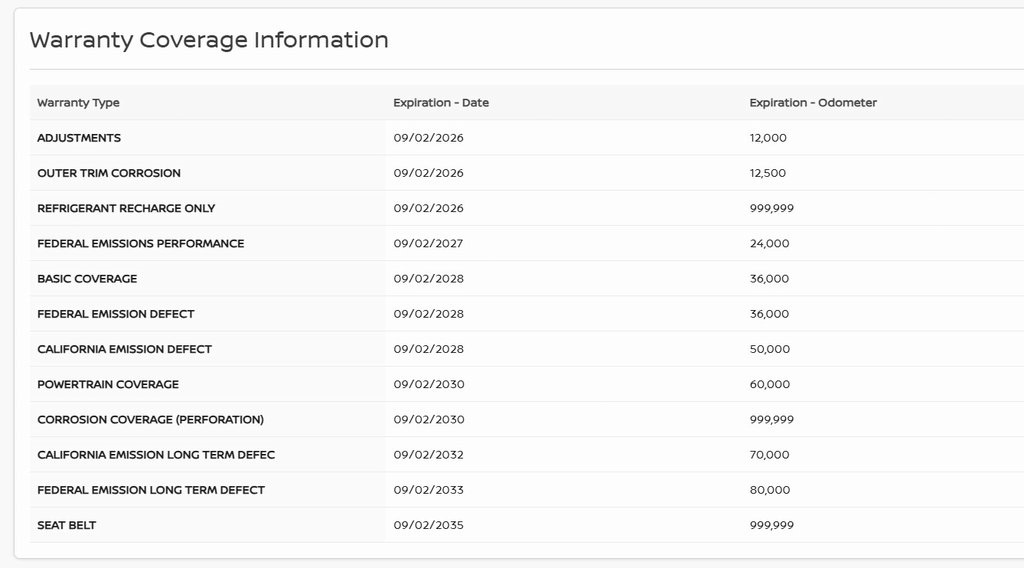
Task: Select the 12,500 odometer expiration value
Action: (768, 173)
